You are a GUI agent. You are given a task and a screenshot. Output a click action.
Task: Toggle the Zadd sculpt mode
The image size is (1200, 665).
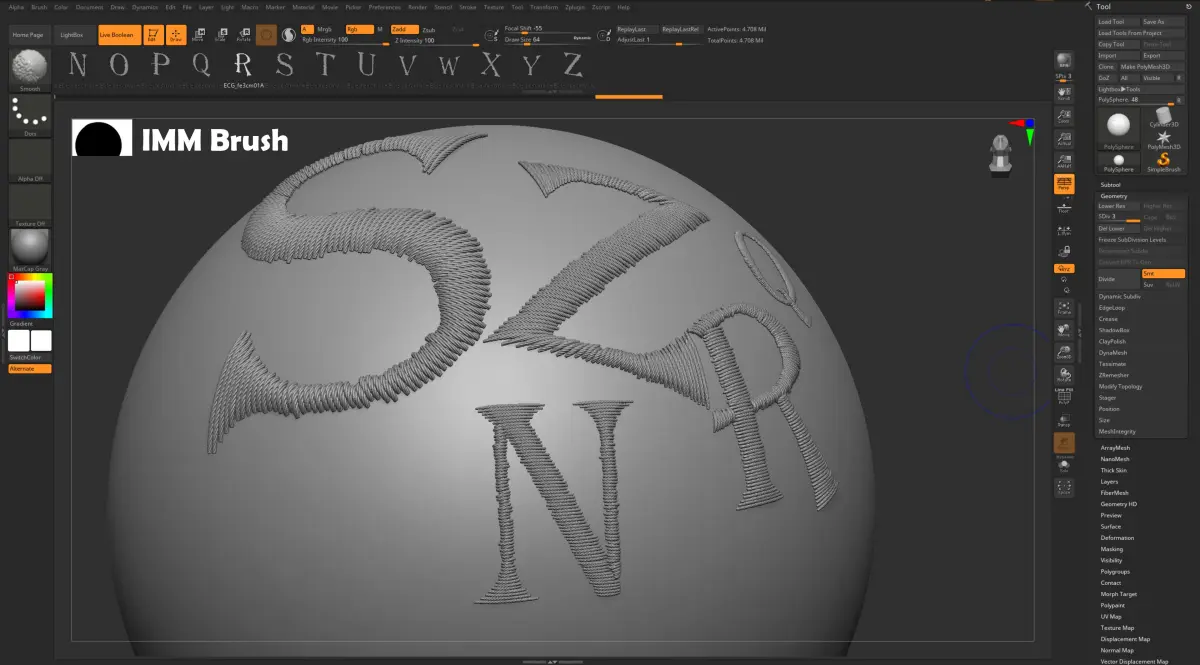tap(405, 29)
